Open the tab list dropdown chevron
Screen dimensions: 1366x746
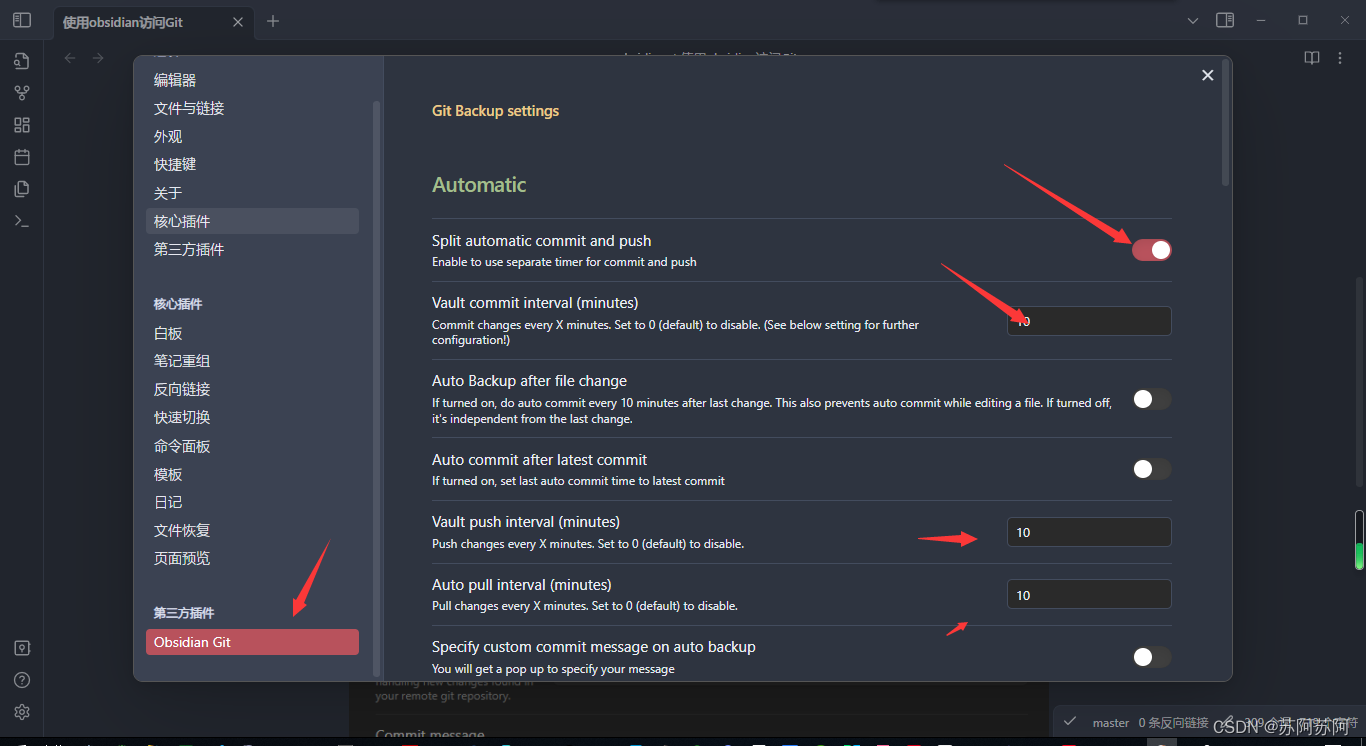[x=1193, y=20]
